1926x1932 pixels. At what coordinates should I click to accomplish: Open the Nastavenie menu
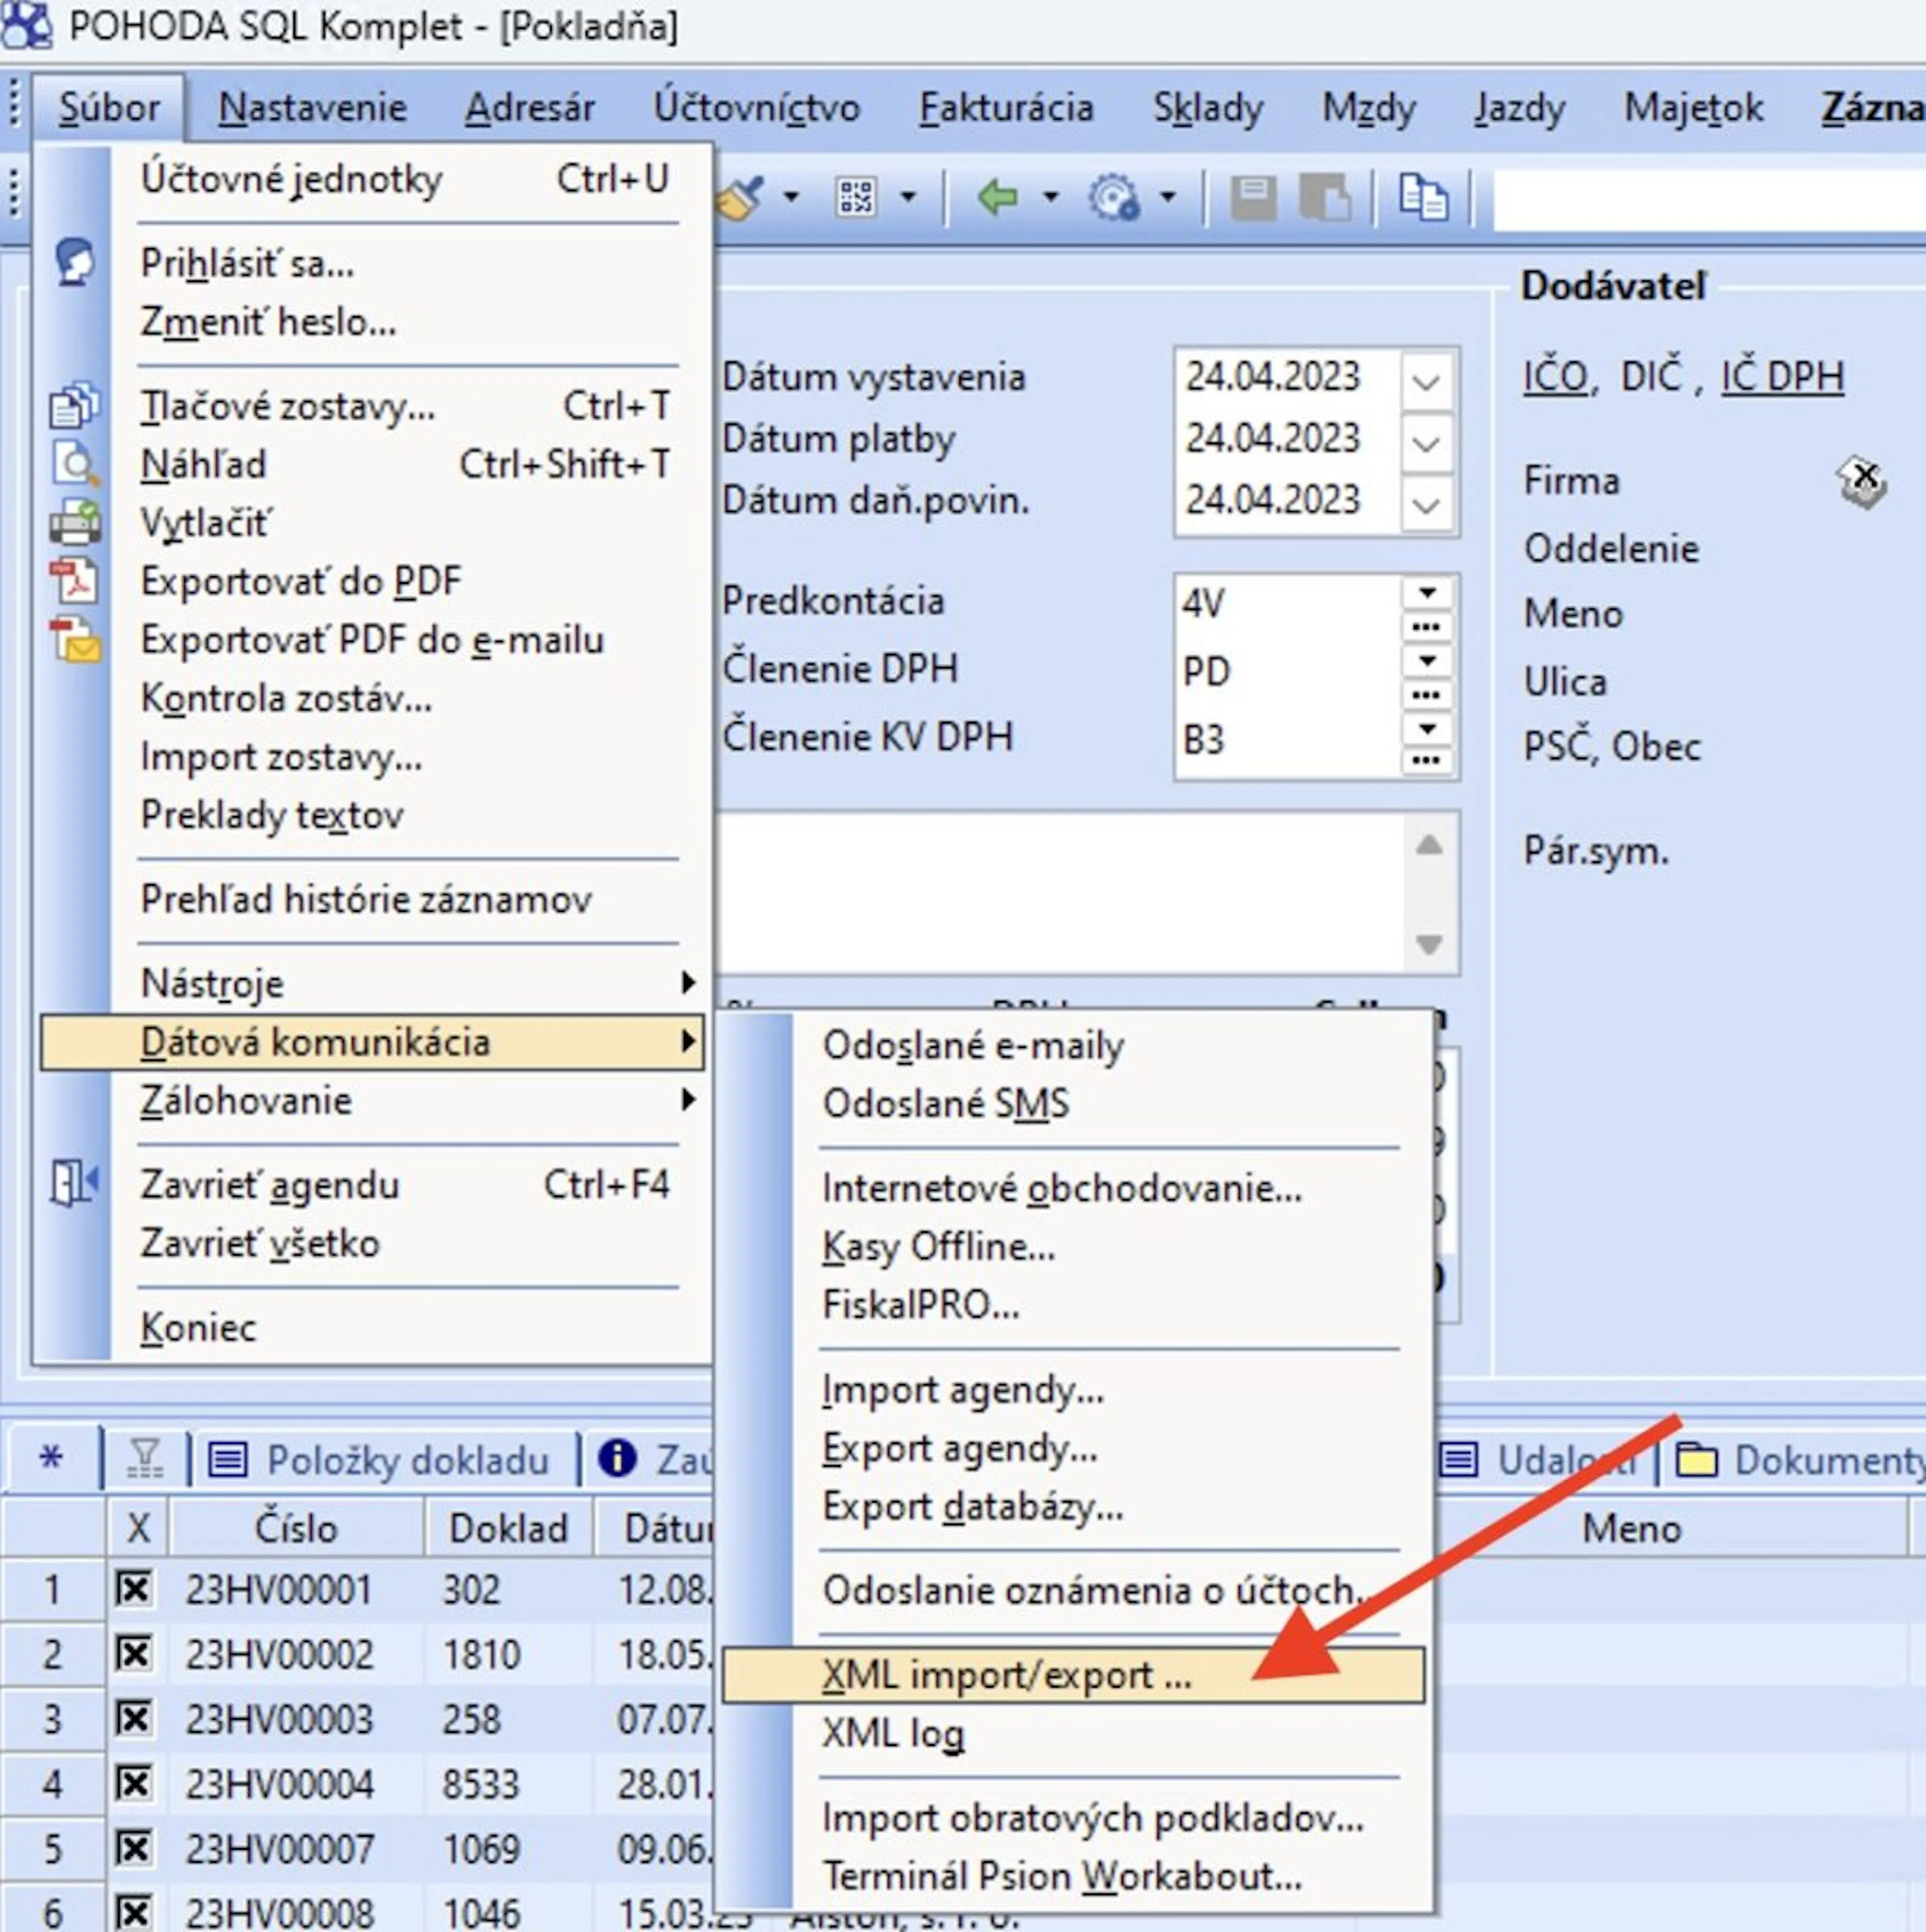pos(313,107)
